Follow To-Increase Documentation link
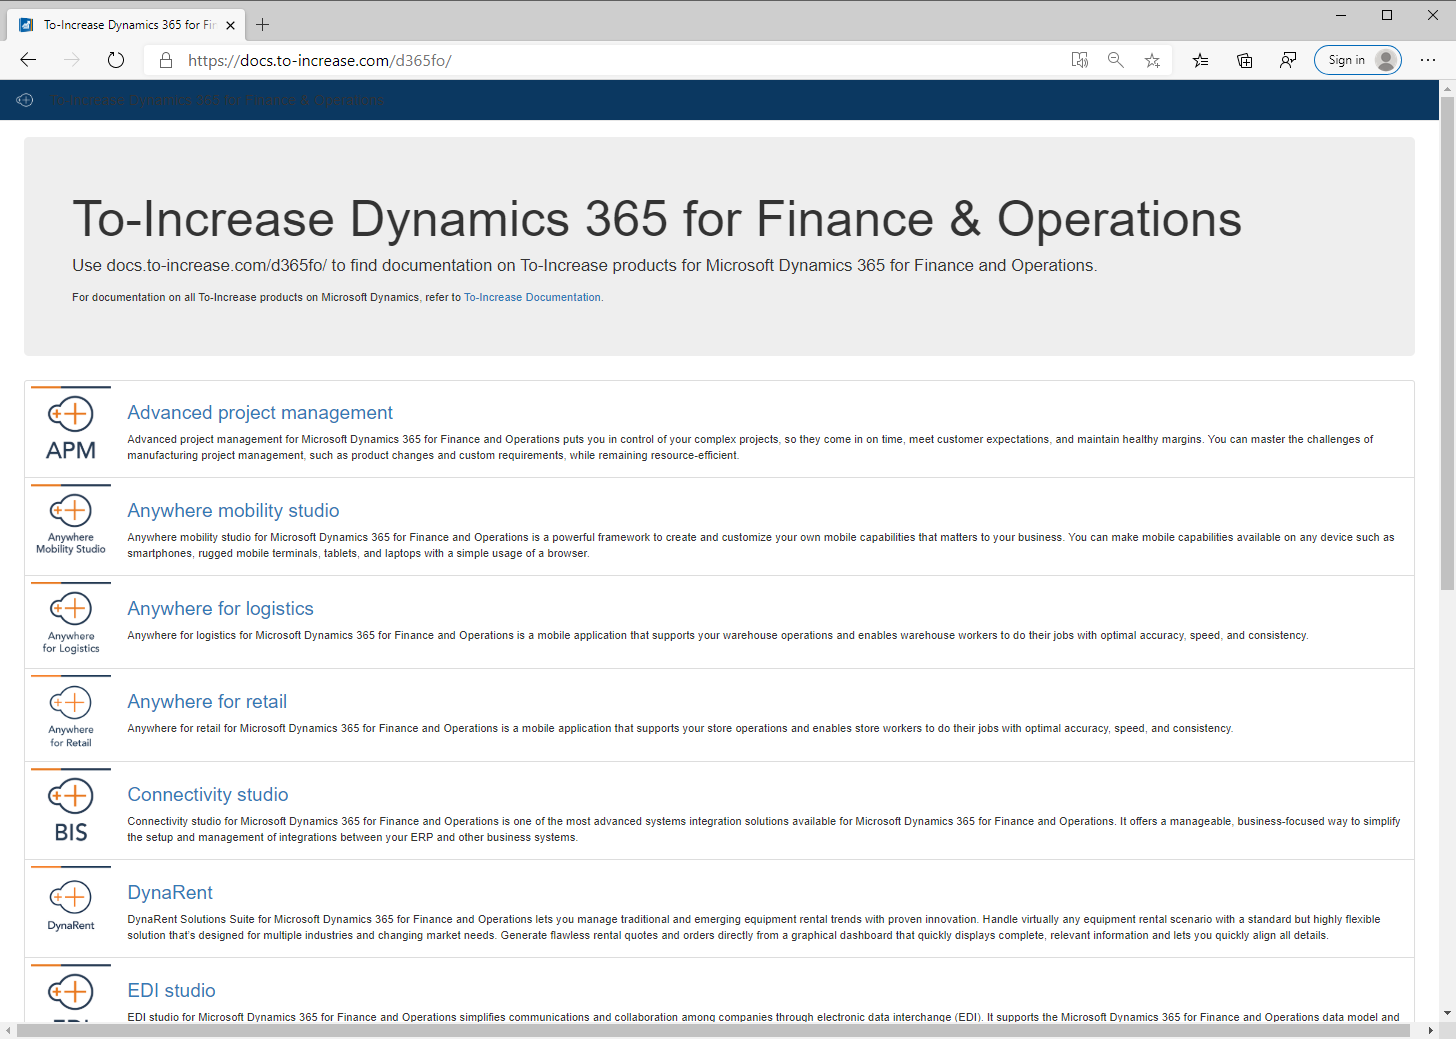The height and width of the screenshot is (1039, 1456). [x=532, y=297]
